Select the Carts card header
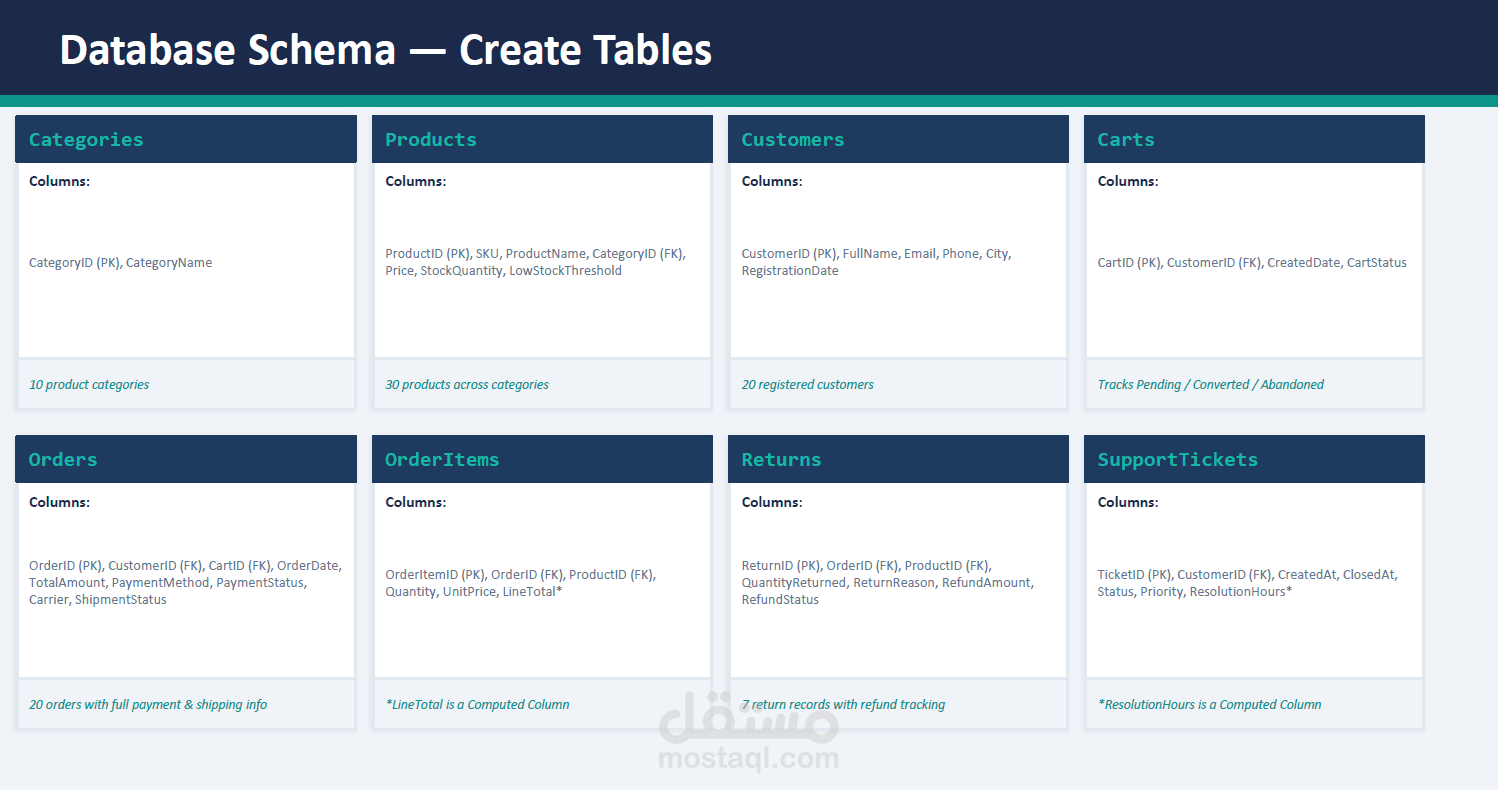The image size is (1498, 790). point(1254,139)
